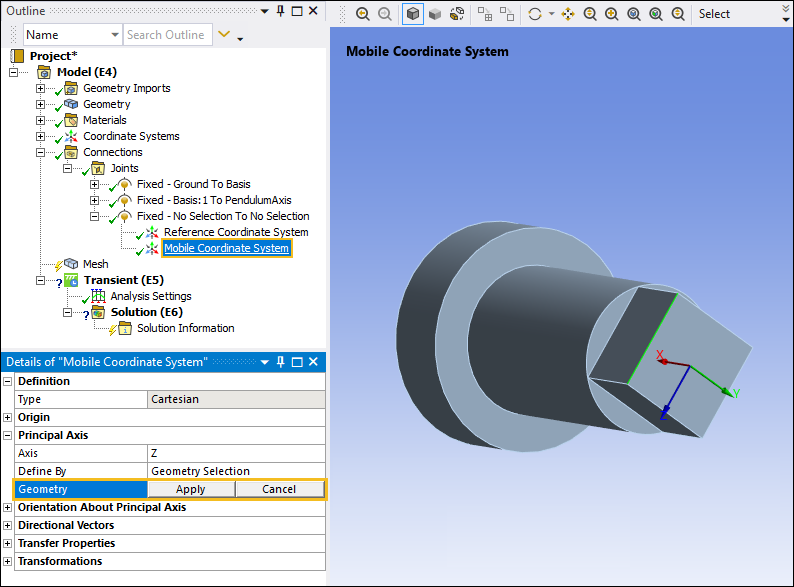Select Fixed - Ground To Basis joint
Viewport: 794px width, 587px height.
193,184
